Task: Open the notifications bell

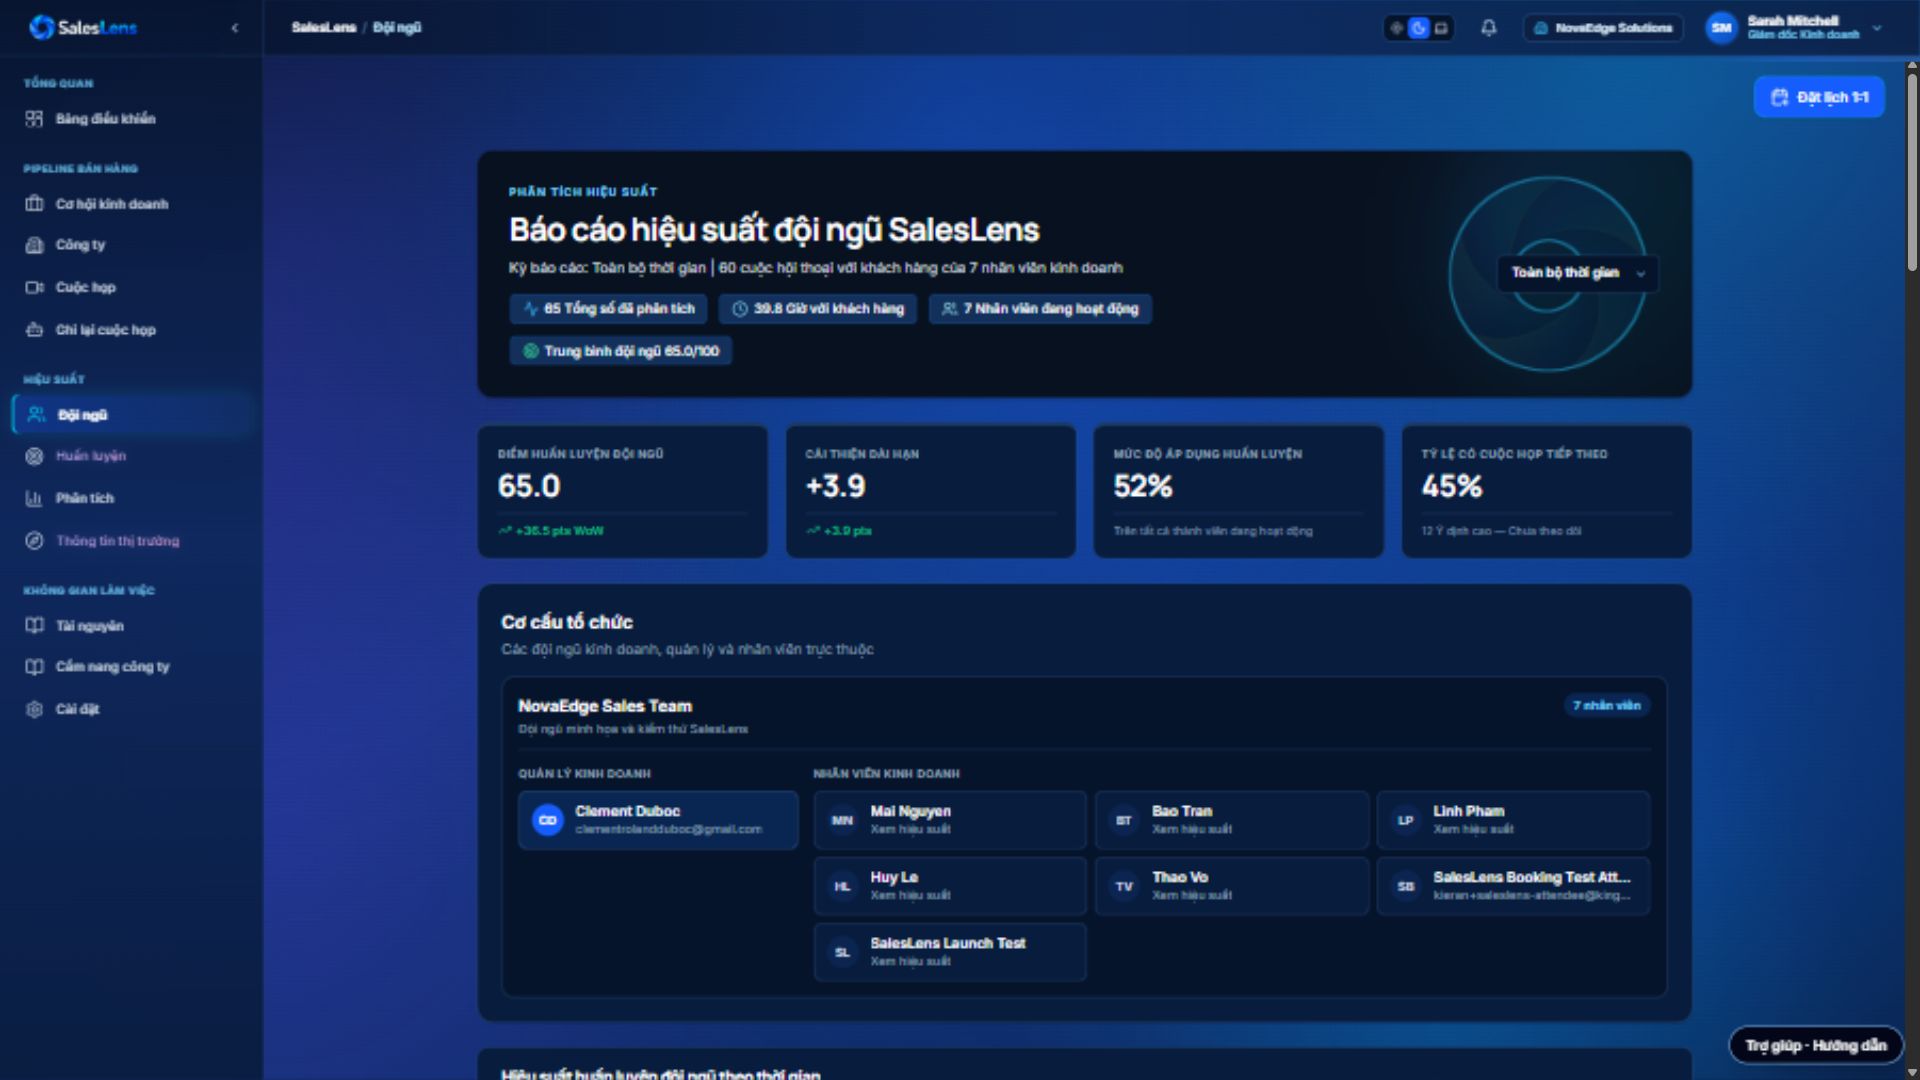Action: [1488, 28]
